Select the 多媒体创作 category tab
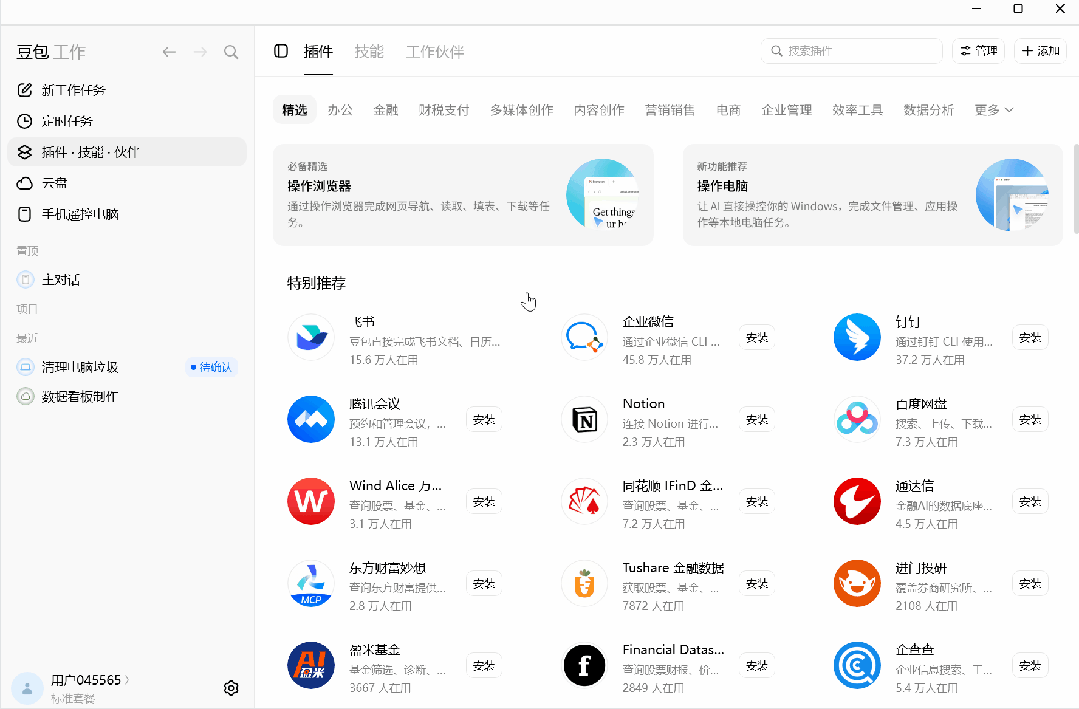The image size is (1079, 709). click(x=522, y=110)
